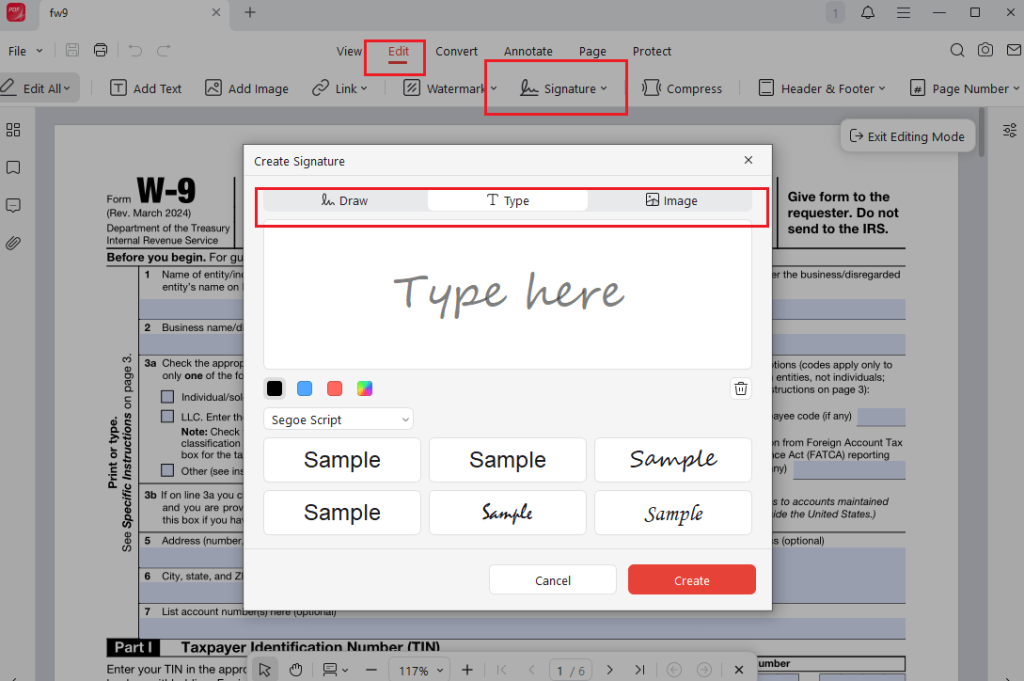Viewport: 1024px width, 681px height.
Task: Click the Edit tab
Action: [398, 52]
